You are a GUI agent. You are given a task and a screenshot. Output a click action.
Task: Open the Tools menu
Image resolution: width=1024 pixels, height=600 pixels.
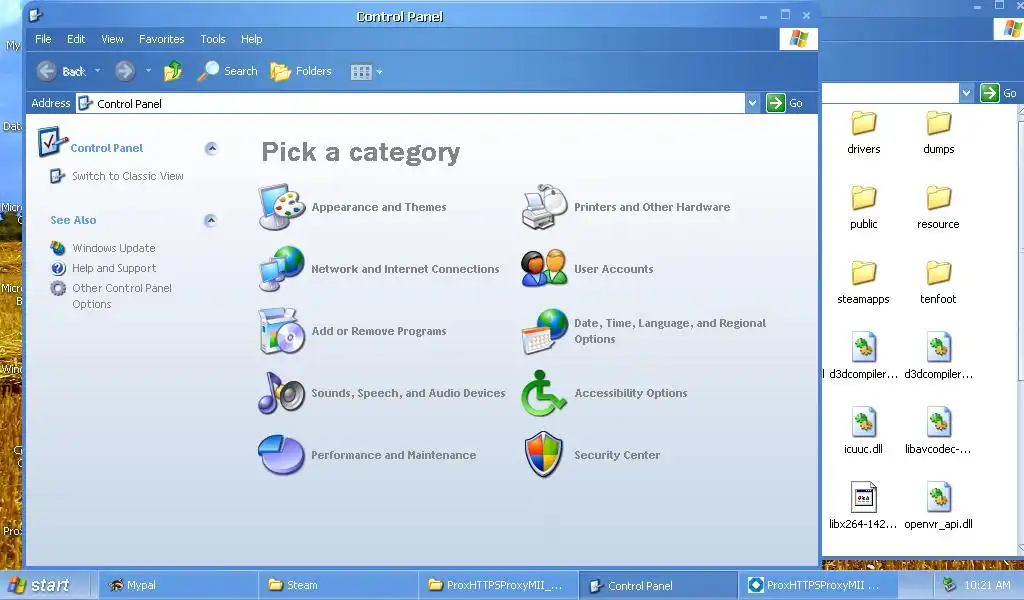pos(213,39)
